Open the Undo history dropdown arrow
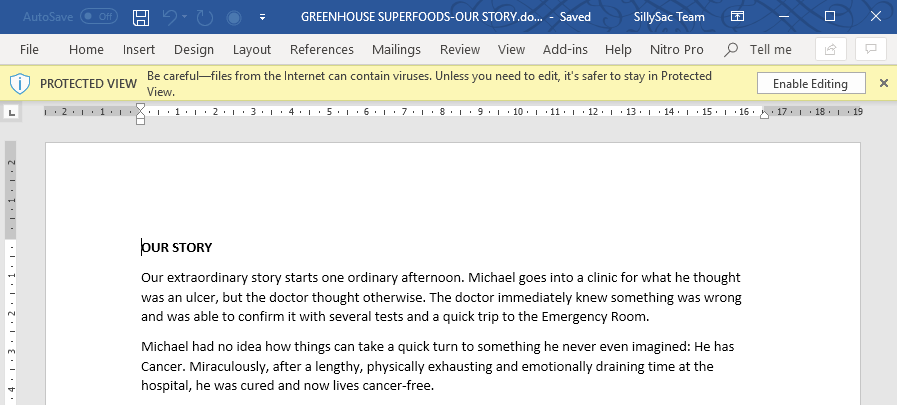 pos(185,17)
